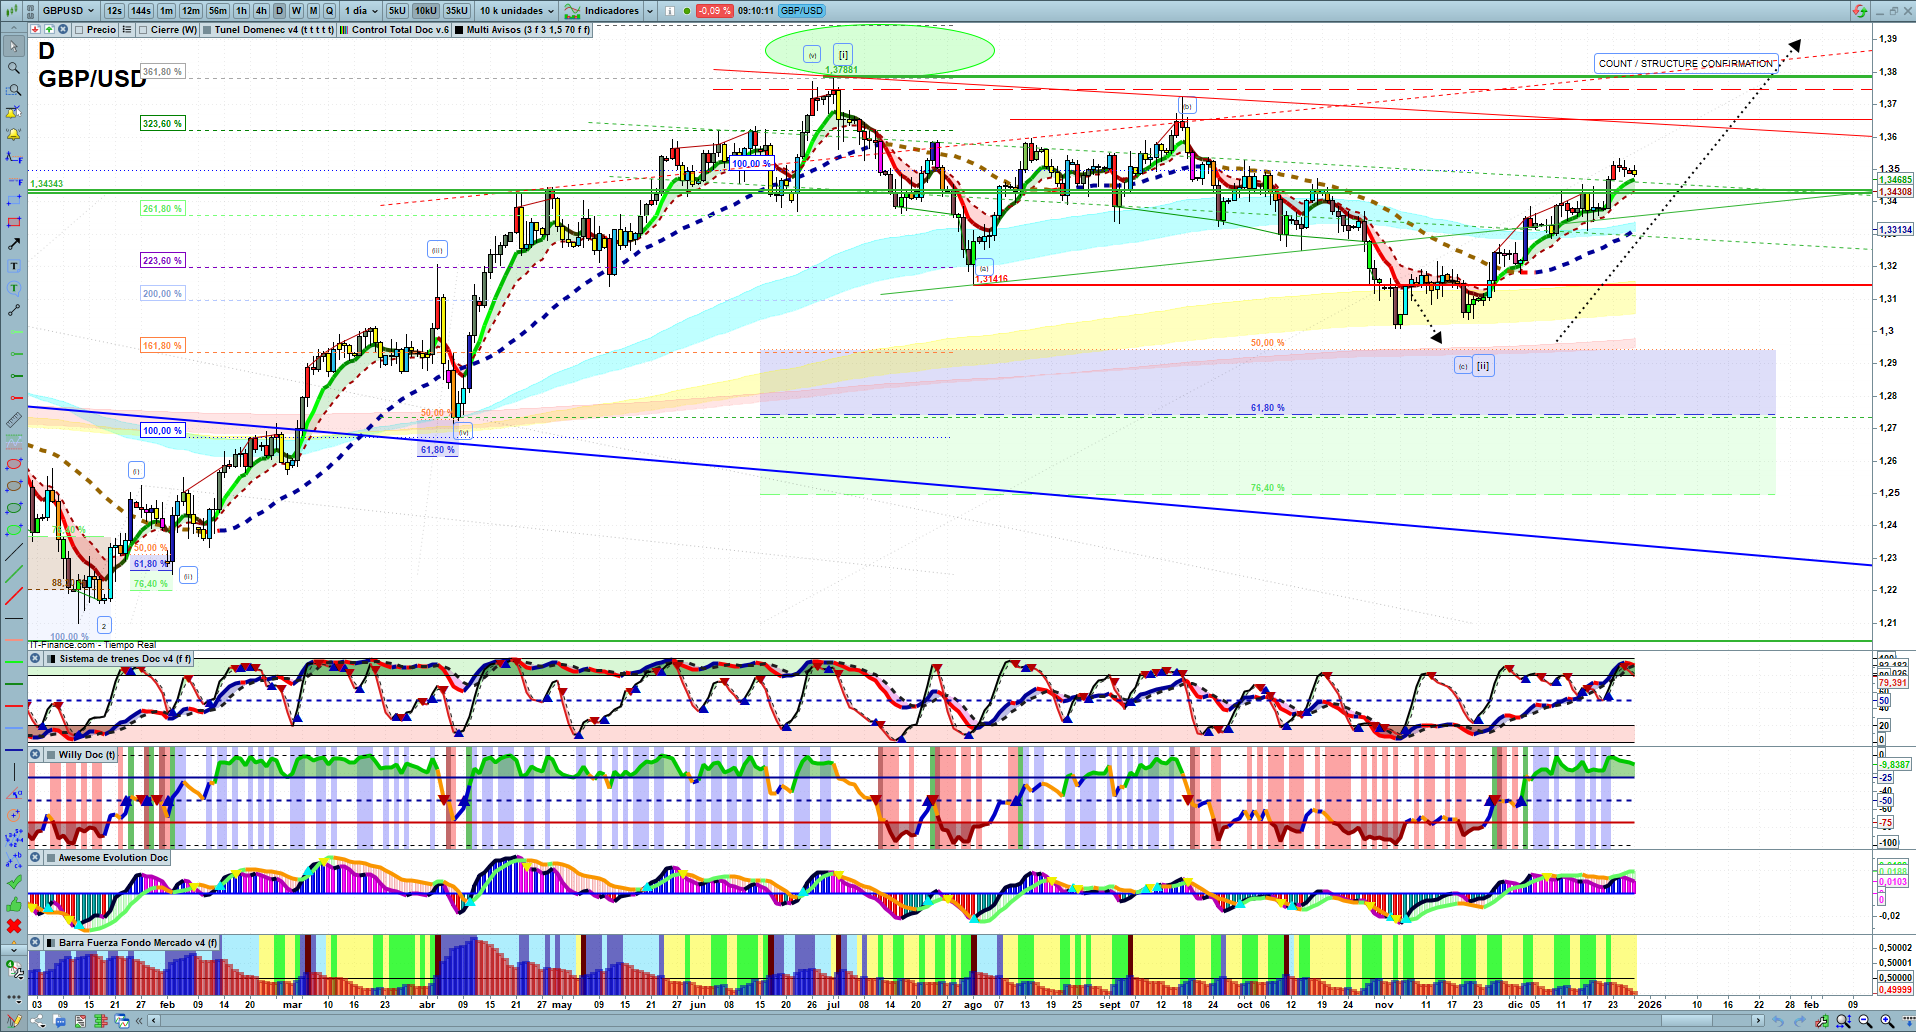Show 5kU units of history
1916x1032 pixels.
[x=397, y=11]
